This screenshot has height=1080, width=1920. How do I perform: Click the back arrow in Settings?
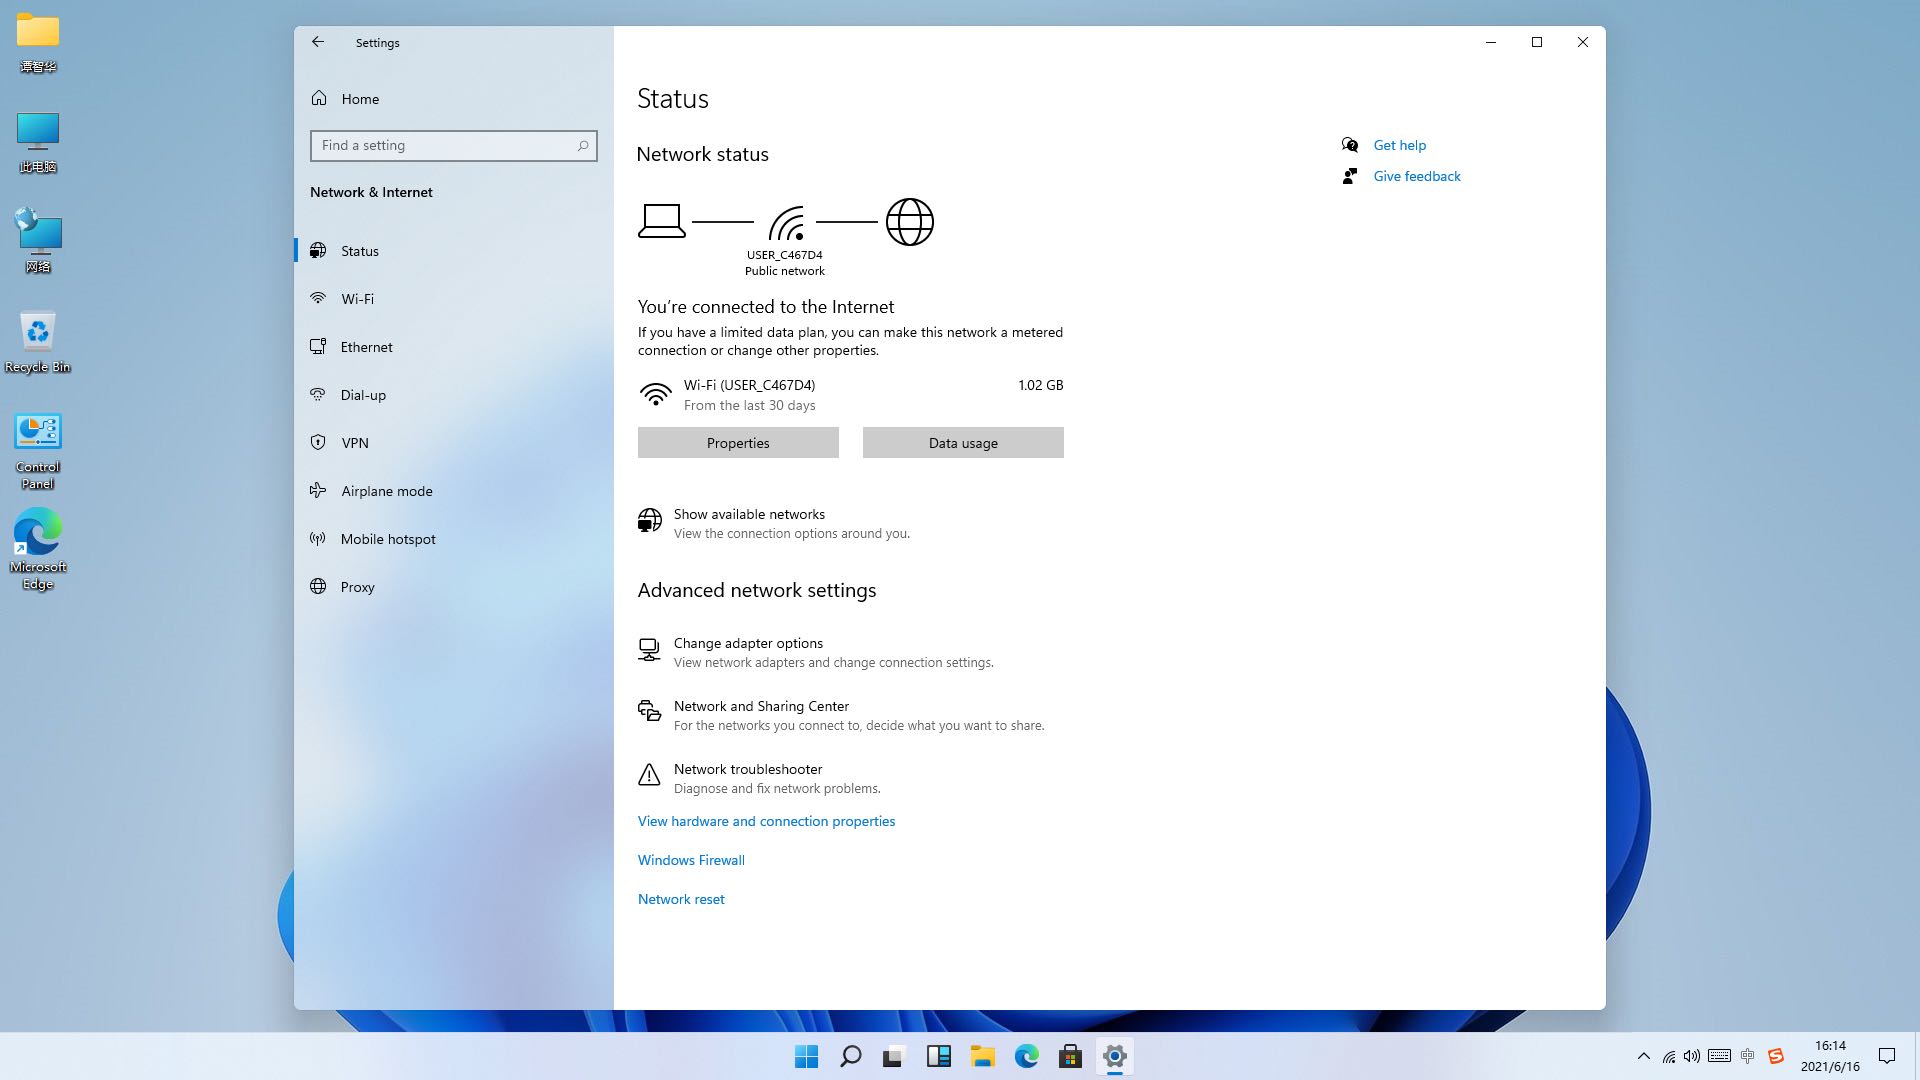pos(318,42)
